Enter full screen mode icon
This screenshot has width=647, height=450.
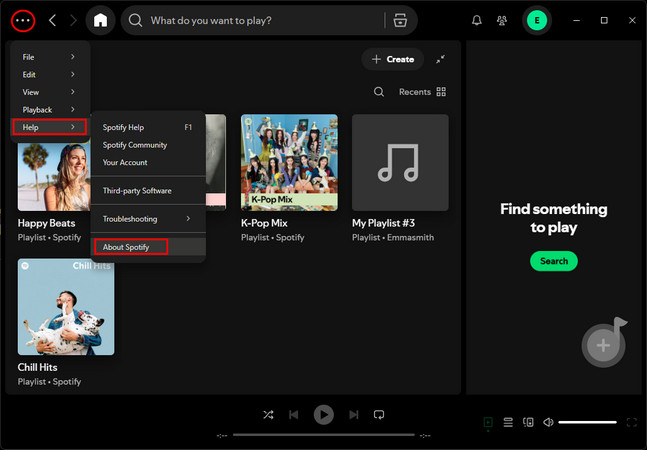pos(631,422)
